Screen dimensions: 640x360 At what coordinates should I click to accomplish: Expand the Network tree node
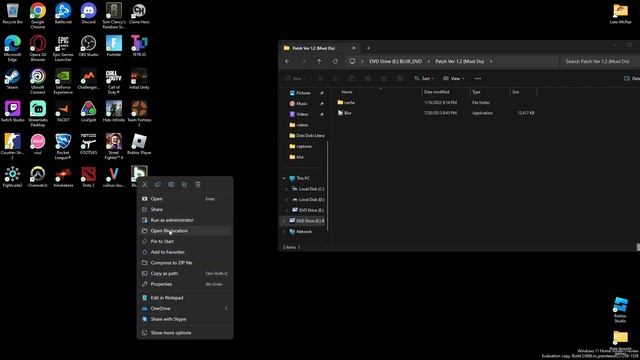[x=284, y=231]
